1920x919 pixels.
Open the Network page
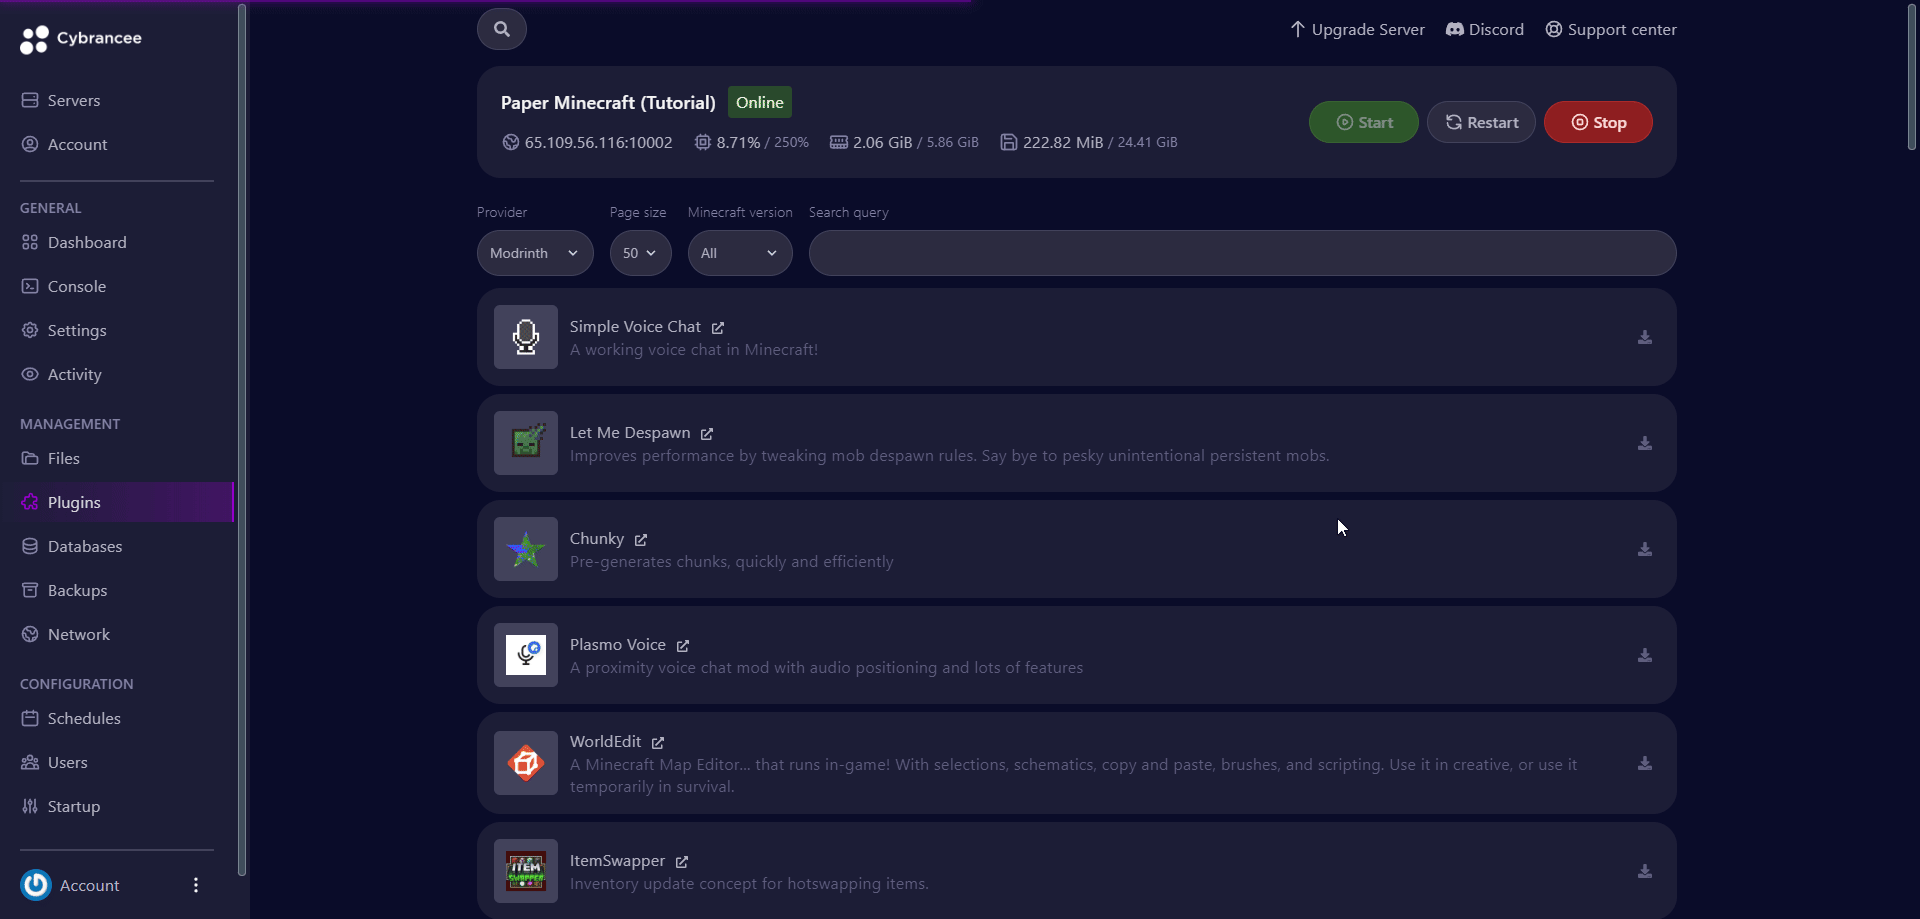tap(117, 634)
